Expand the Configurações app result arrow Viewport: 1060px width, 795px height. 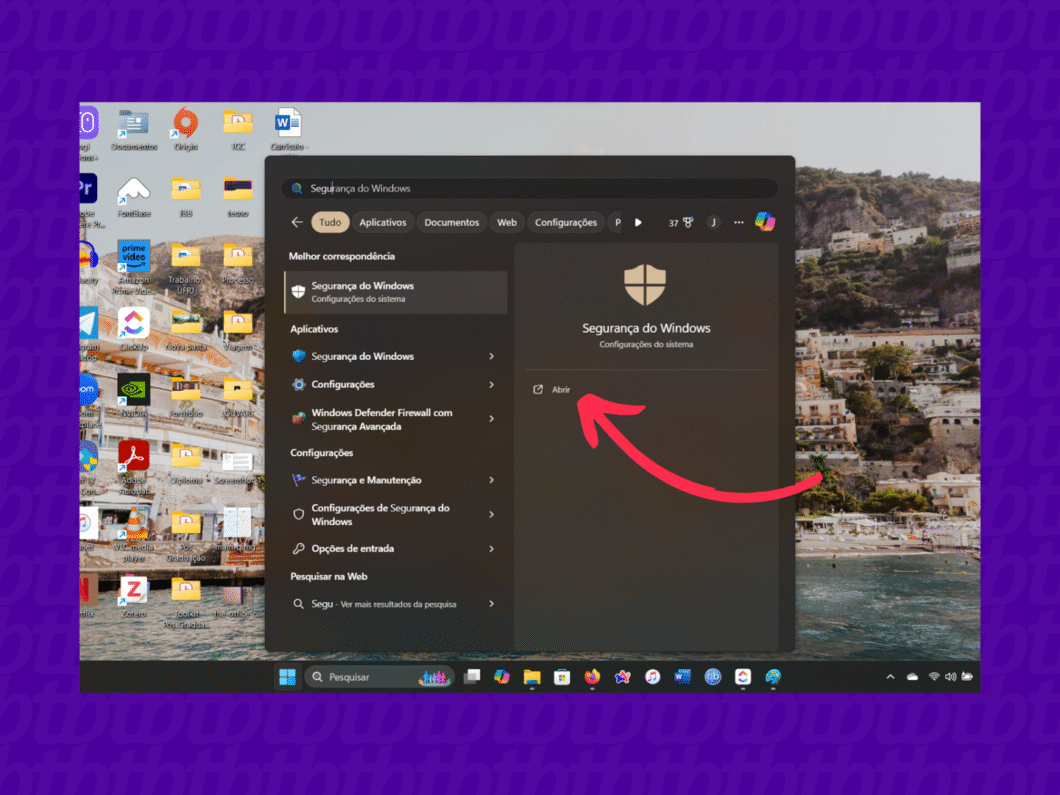[491, 385]
